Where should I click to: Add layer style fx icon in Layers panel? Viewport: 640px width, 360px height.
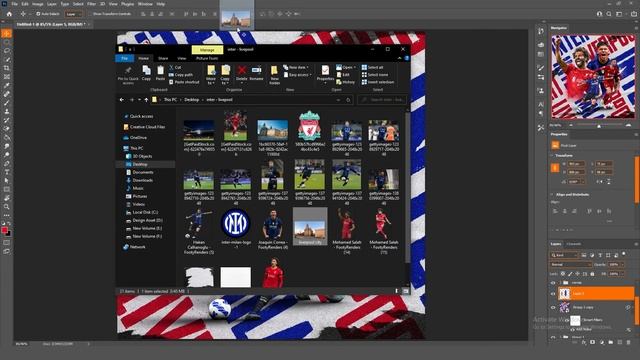click(x=584, y=342)
